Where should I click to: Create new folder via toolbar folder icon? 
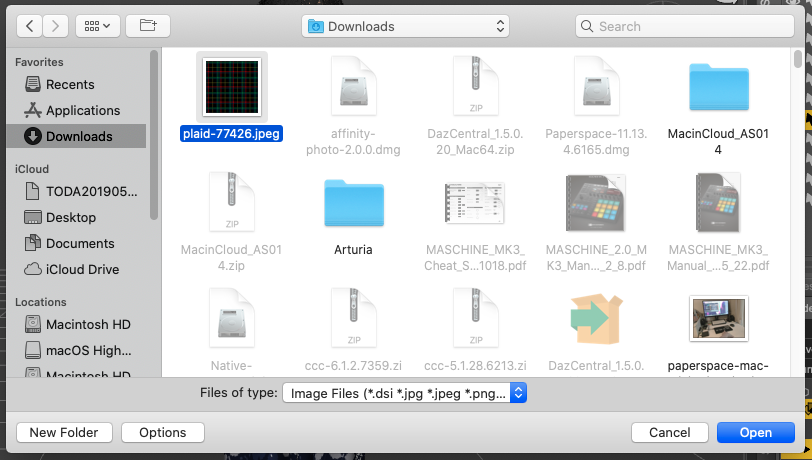point(148,26)
